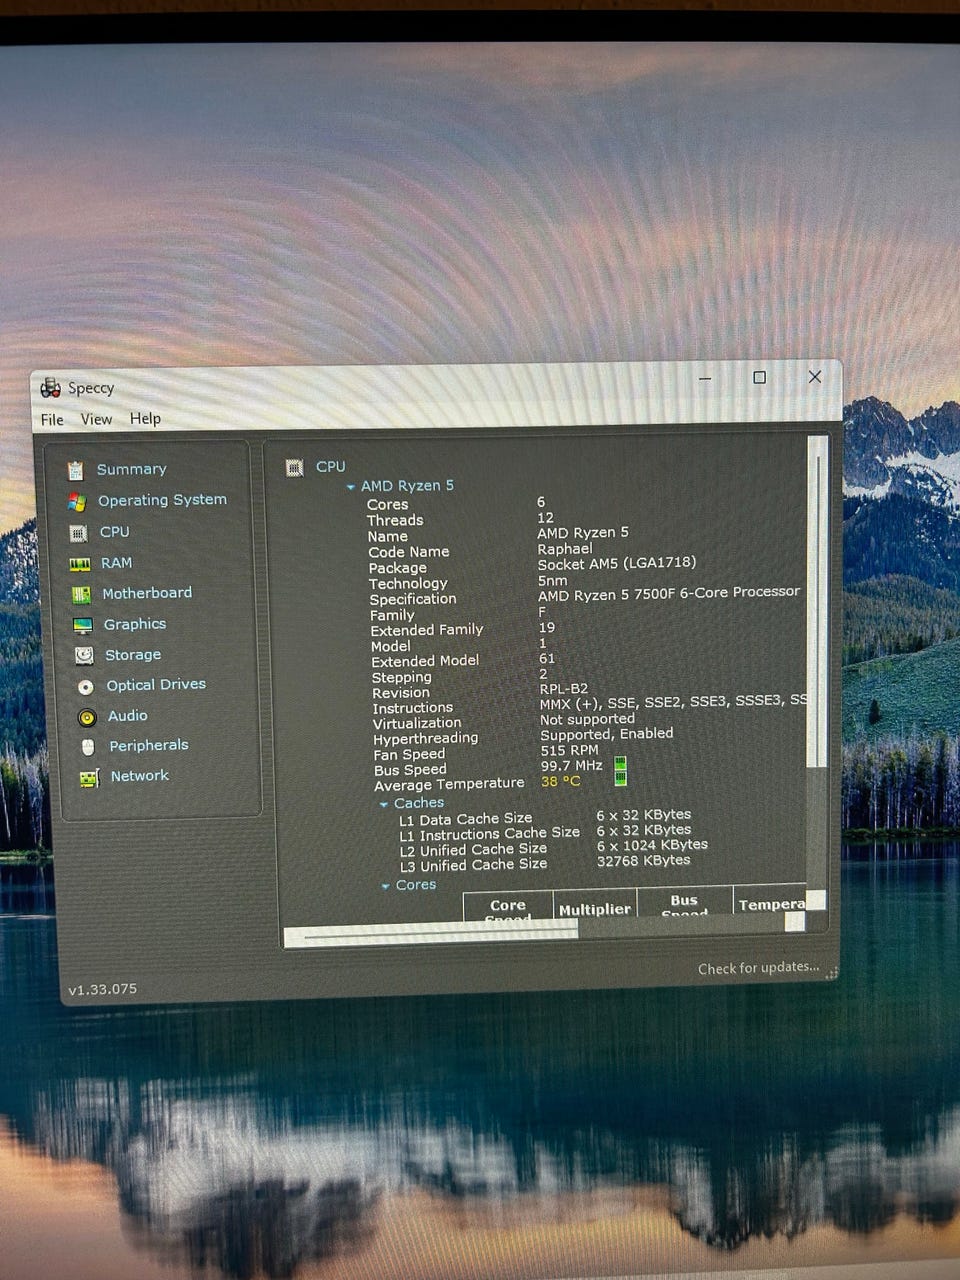
Task: Click the vertical scrollbar in CPU panel
Action: click(x=817, y=603)
